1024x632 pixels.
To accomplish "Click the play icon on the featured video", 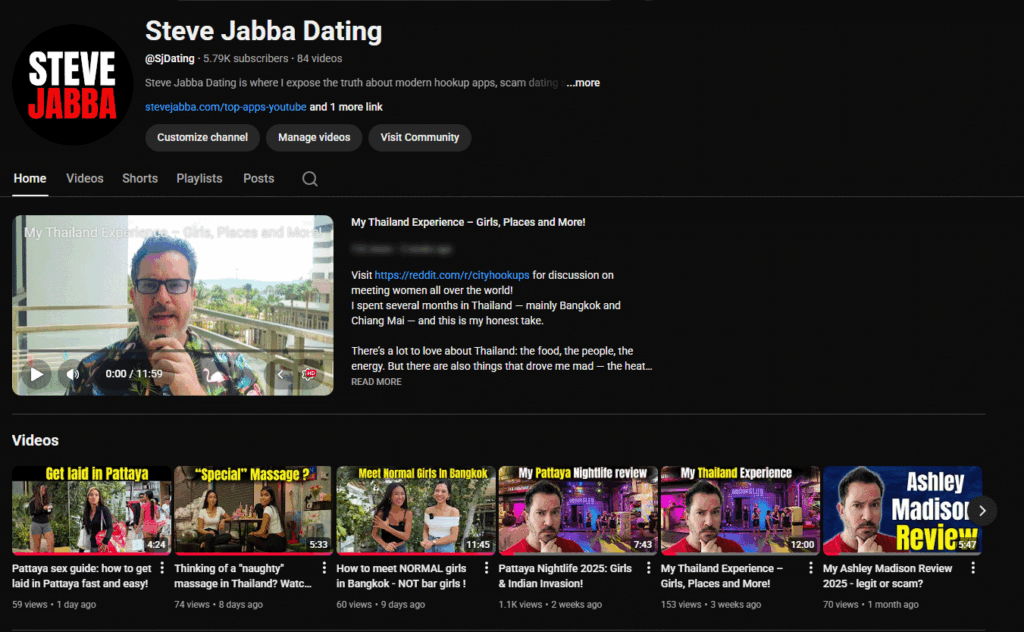I will [x=36, y=373].
